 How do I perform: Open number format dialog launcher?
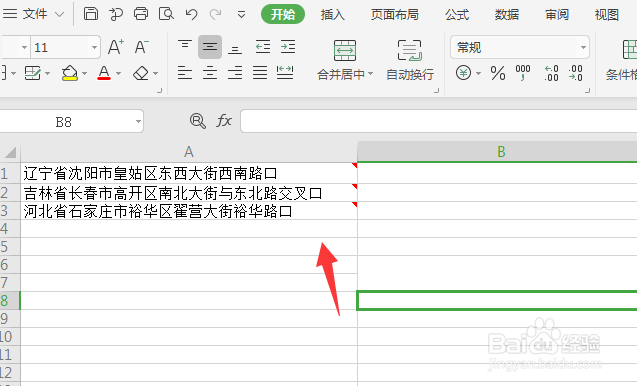(587, 91)
